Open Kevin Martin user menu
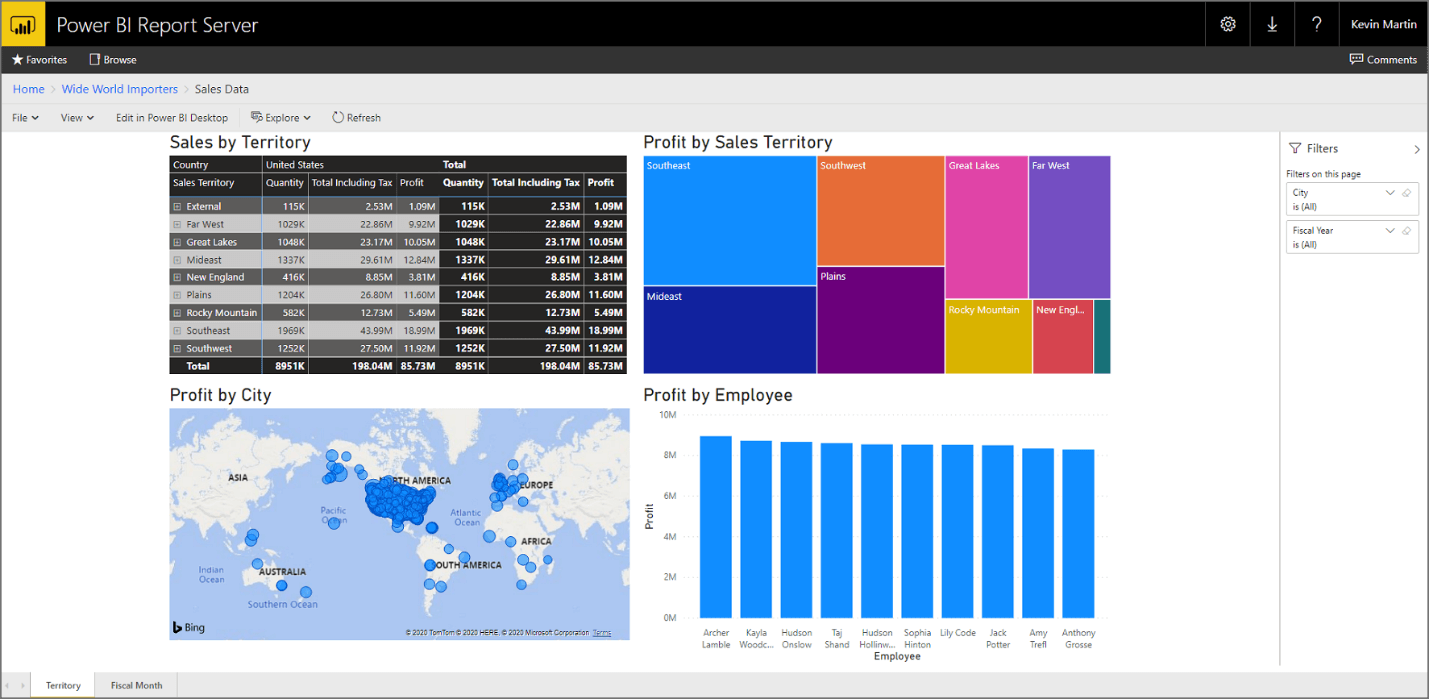Screen dimensions: 1429x699 coord(1383,25)
